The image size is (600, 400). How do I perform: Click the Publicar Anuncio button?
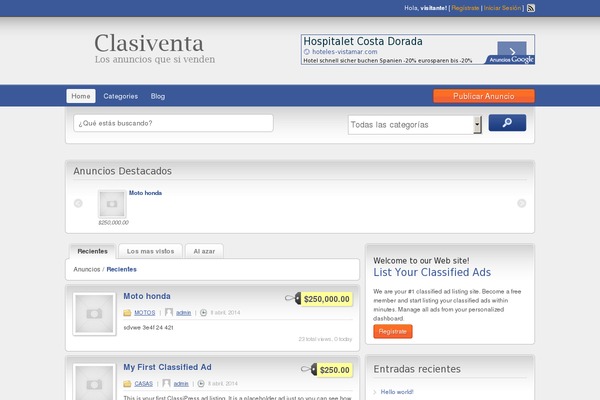[x=484, y=96]
